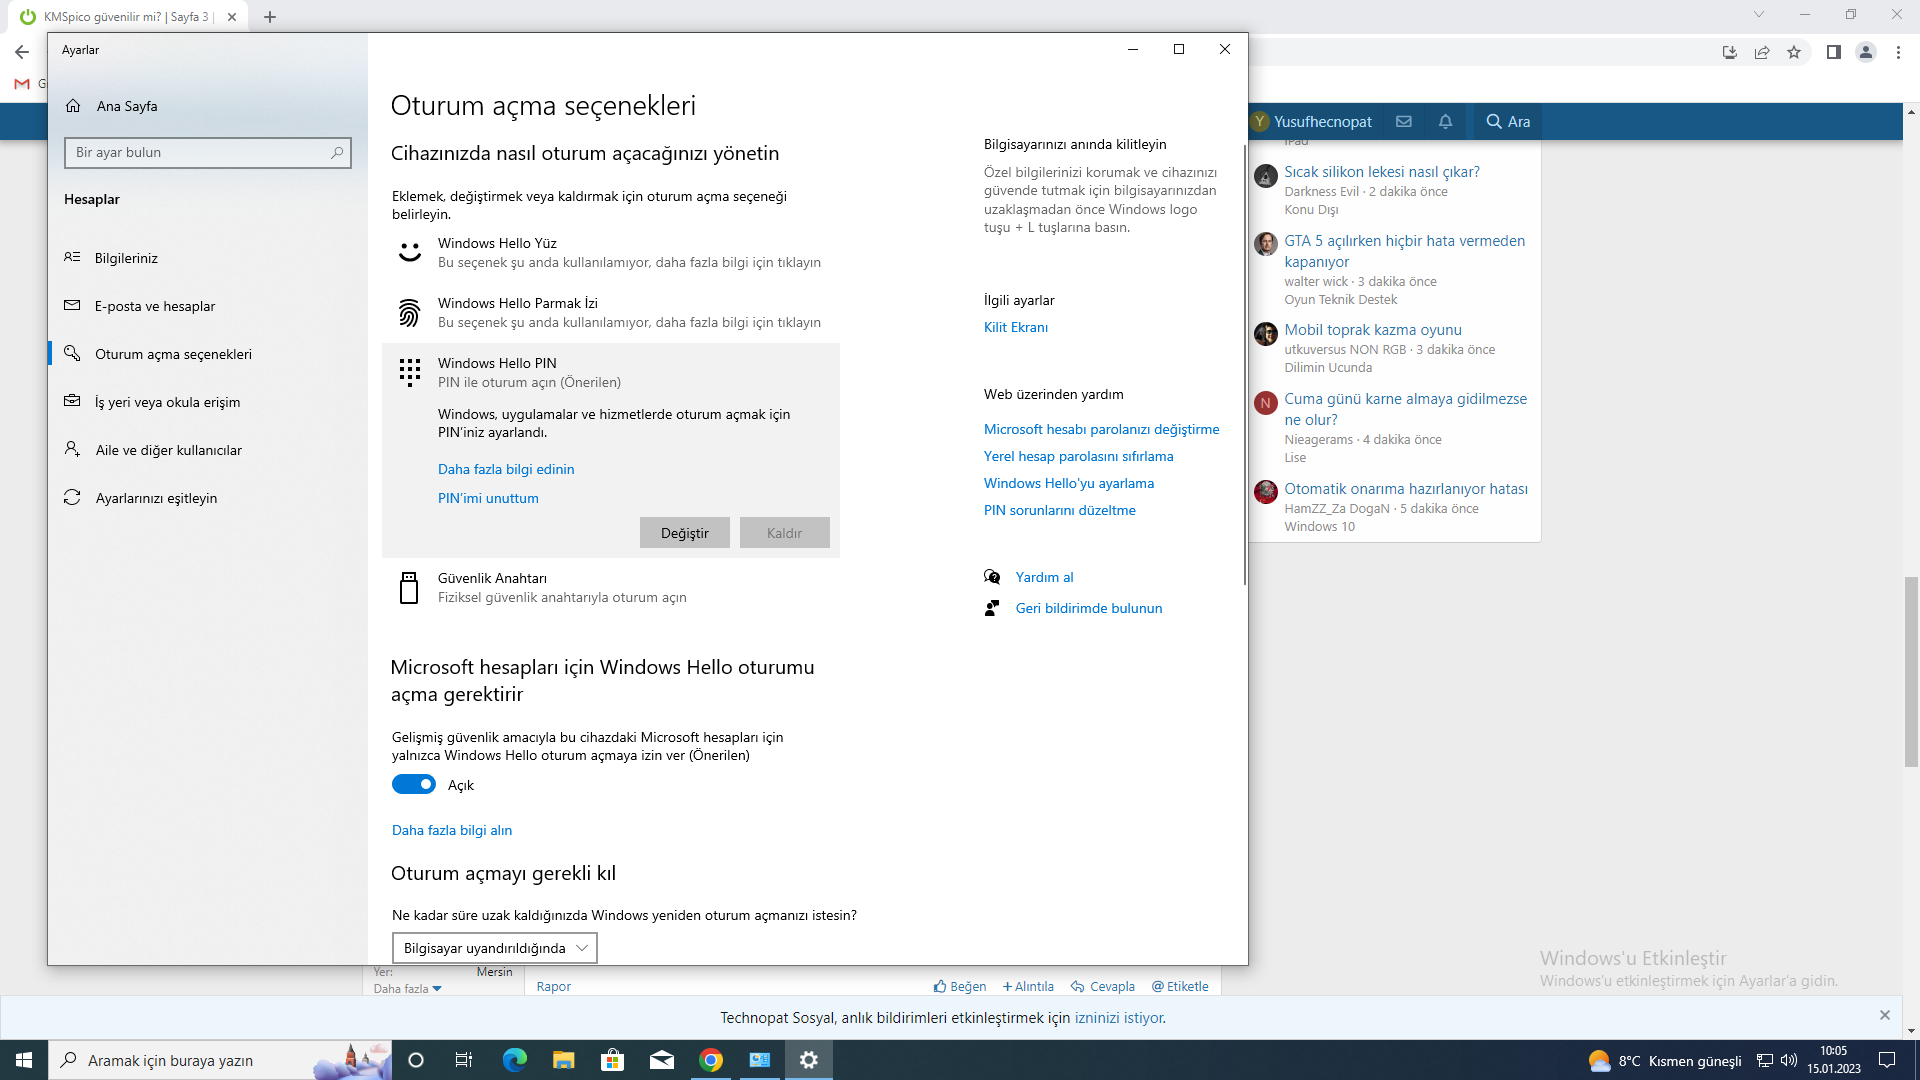Viewport: 1920px width, 1080px height.
Task: Expand Daha fazla under user info
Action: click(x=407, y=989)
